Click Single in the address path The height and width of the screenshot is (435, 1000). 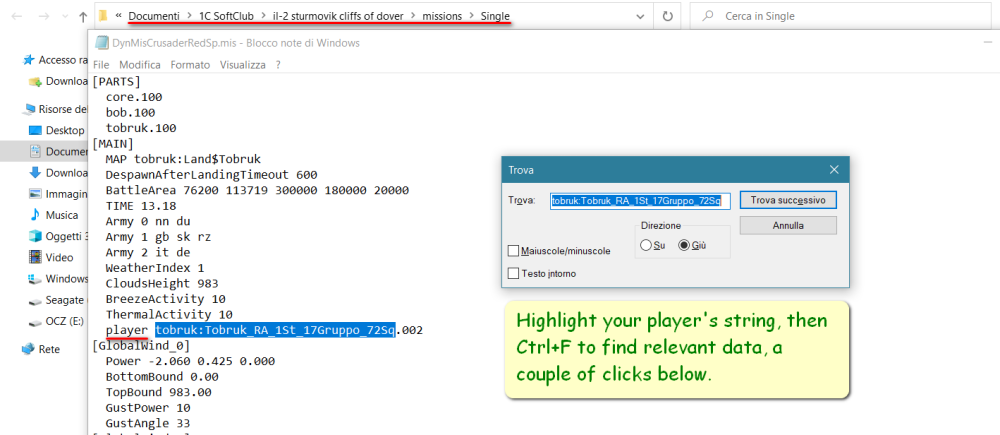495,17
